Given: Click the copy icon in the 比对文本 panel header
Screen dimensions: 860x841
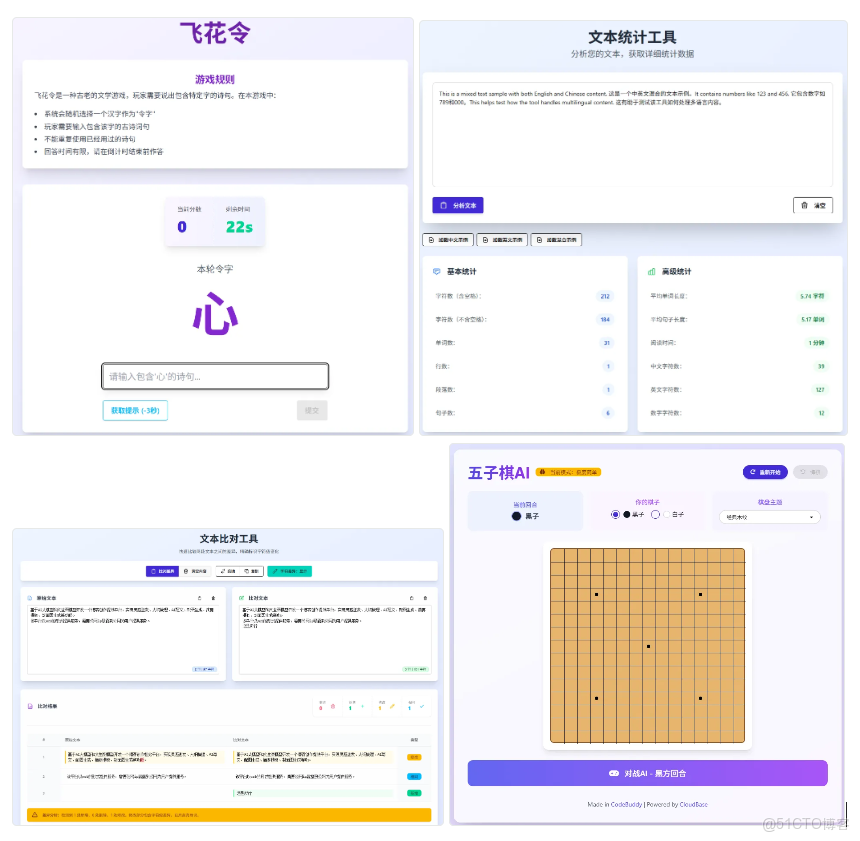Looking at the screenshot, I should tap(410, 598).
